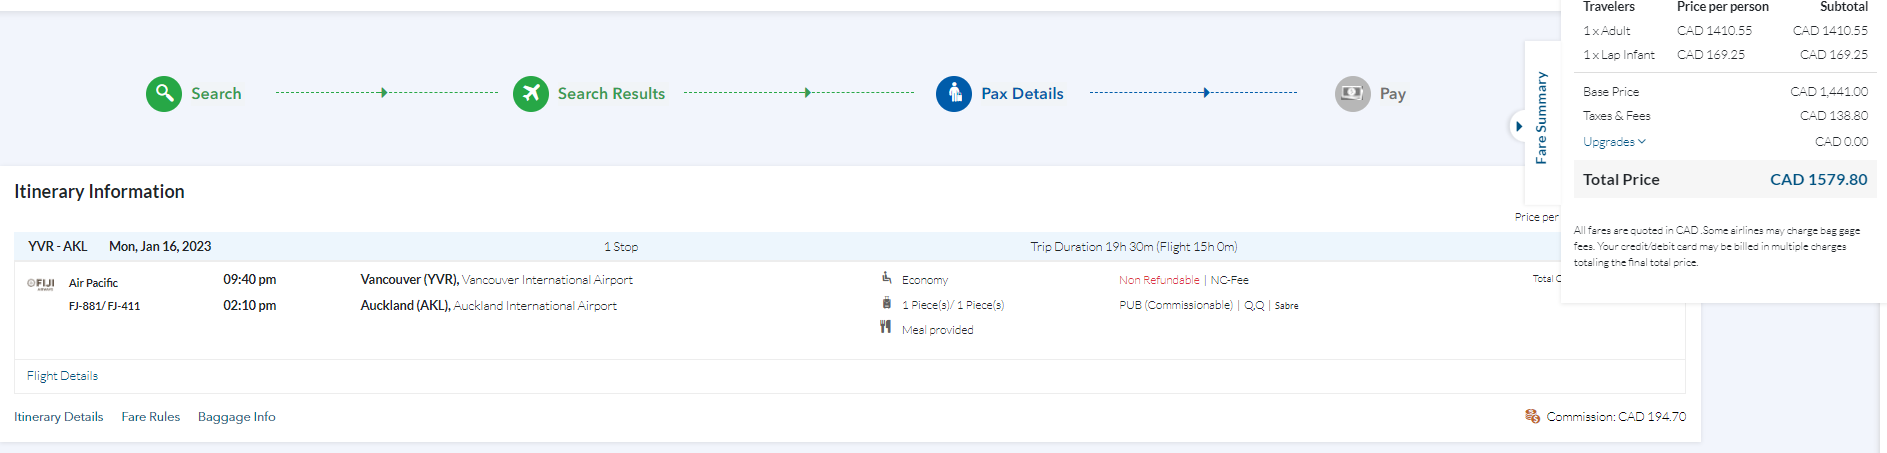Click the Non Refundable fare label
This screenshot has width=1887, height=453.
pyautogui.click(x=1159, y=280)
